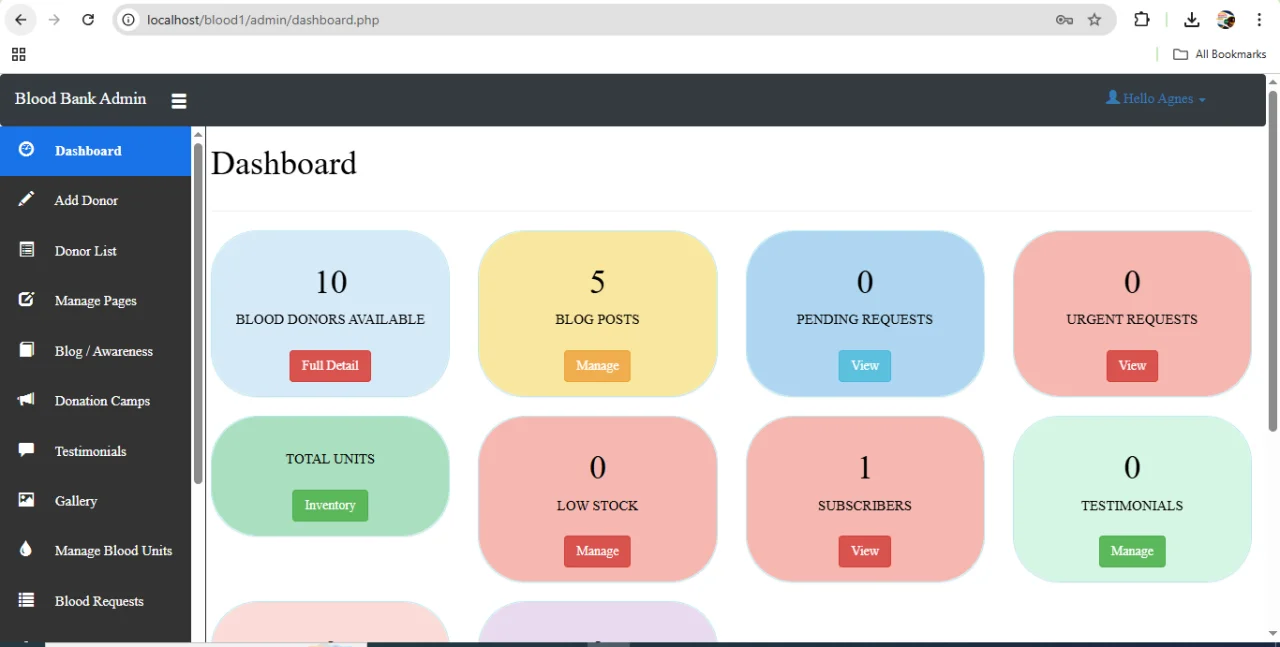Image resolution: width=1280 pixels, height=647 pixels.
Task: Open the apps grid icon in bookmarks bar
Action: tap(19, 54)
